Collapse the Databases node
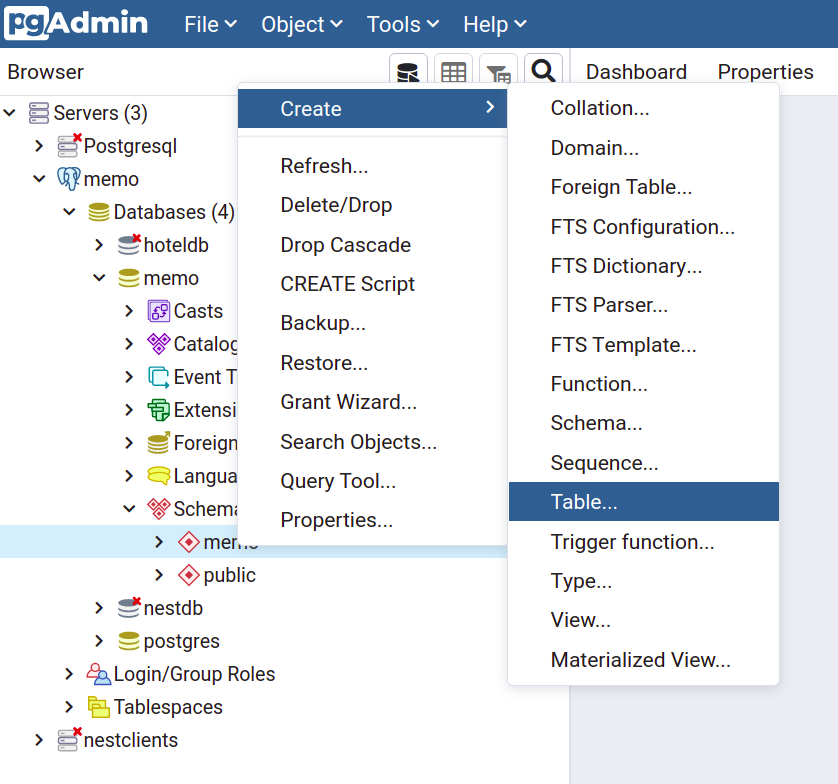This screenshot has width=838, height=784. pyautogui.click(x=69, y=212)
